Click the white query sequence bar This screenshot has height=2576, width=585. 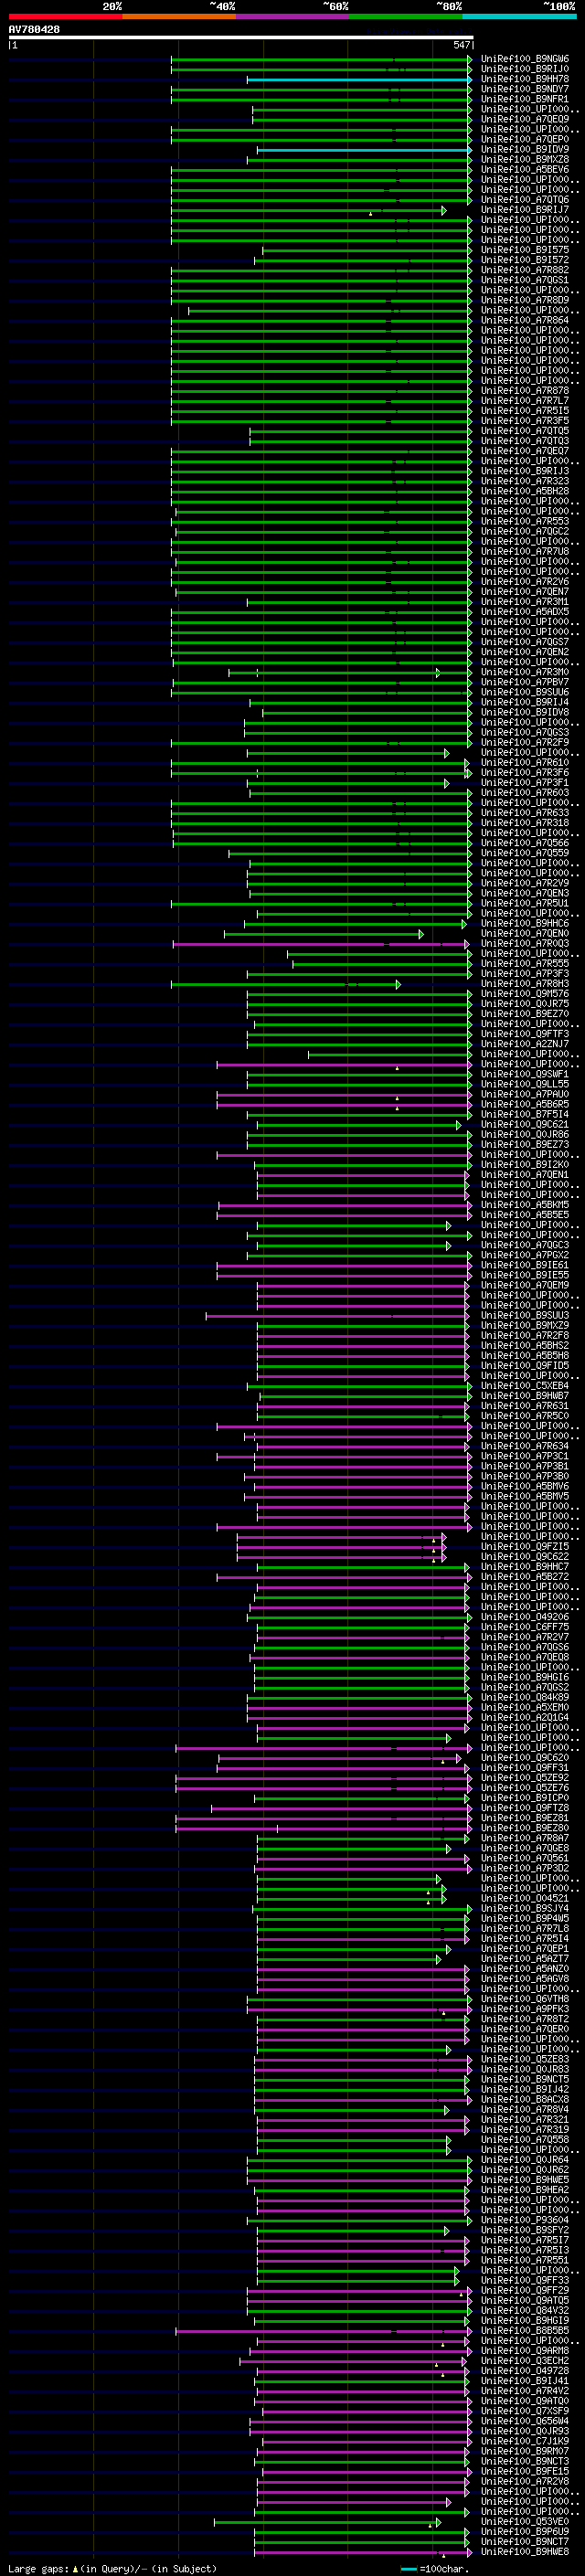point(241,37)
